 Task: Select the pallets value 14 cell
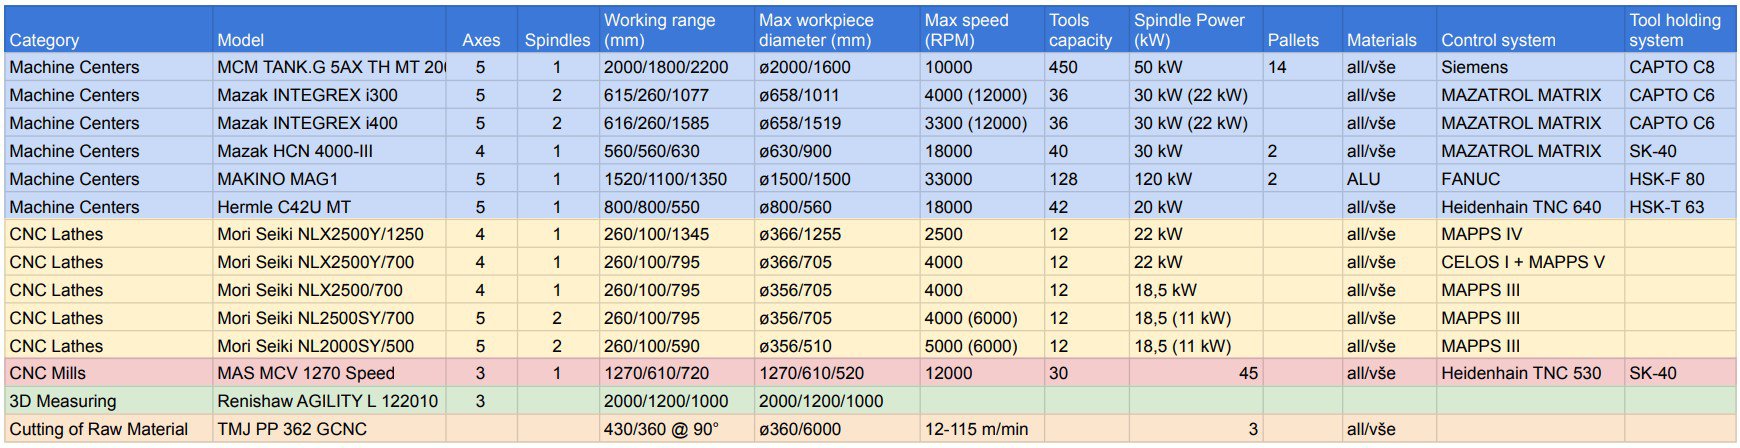pos(1302,67)
